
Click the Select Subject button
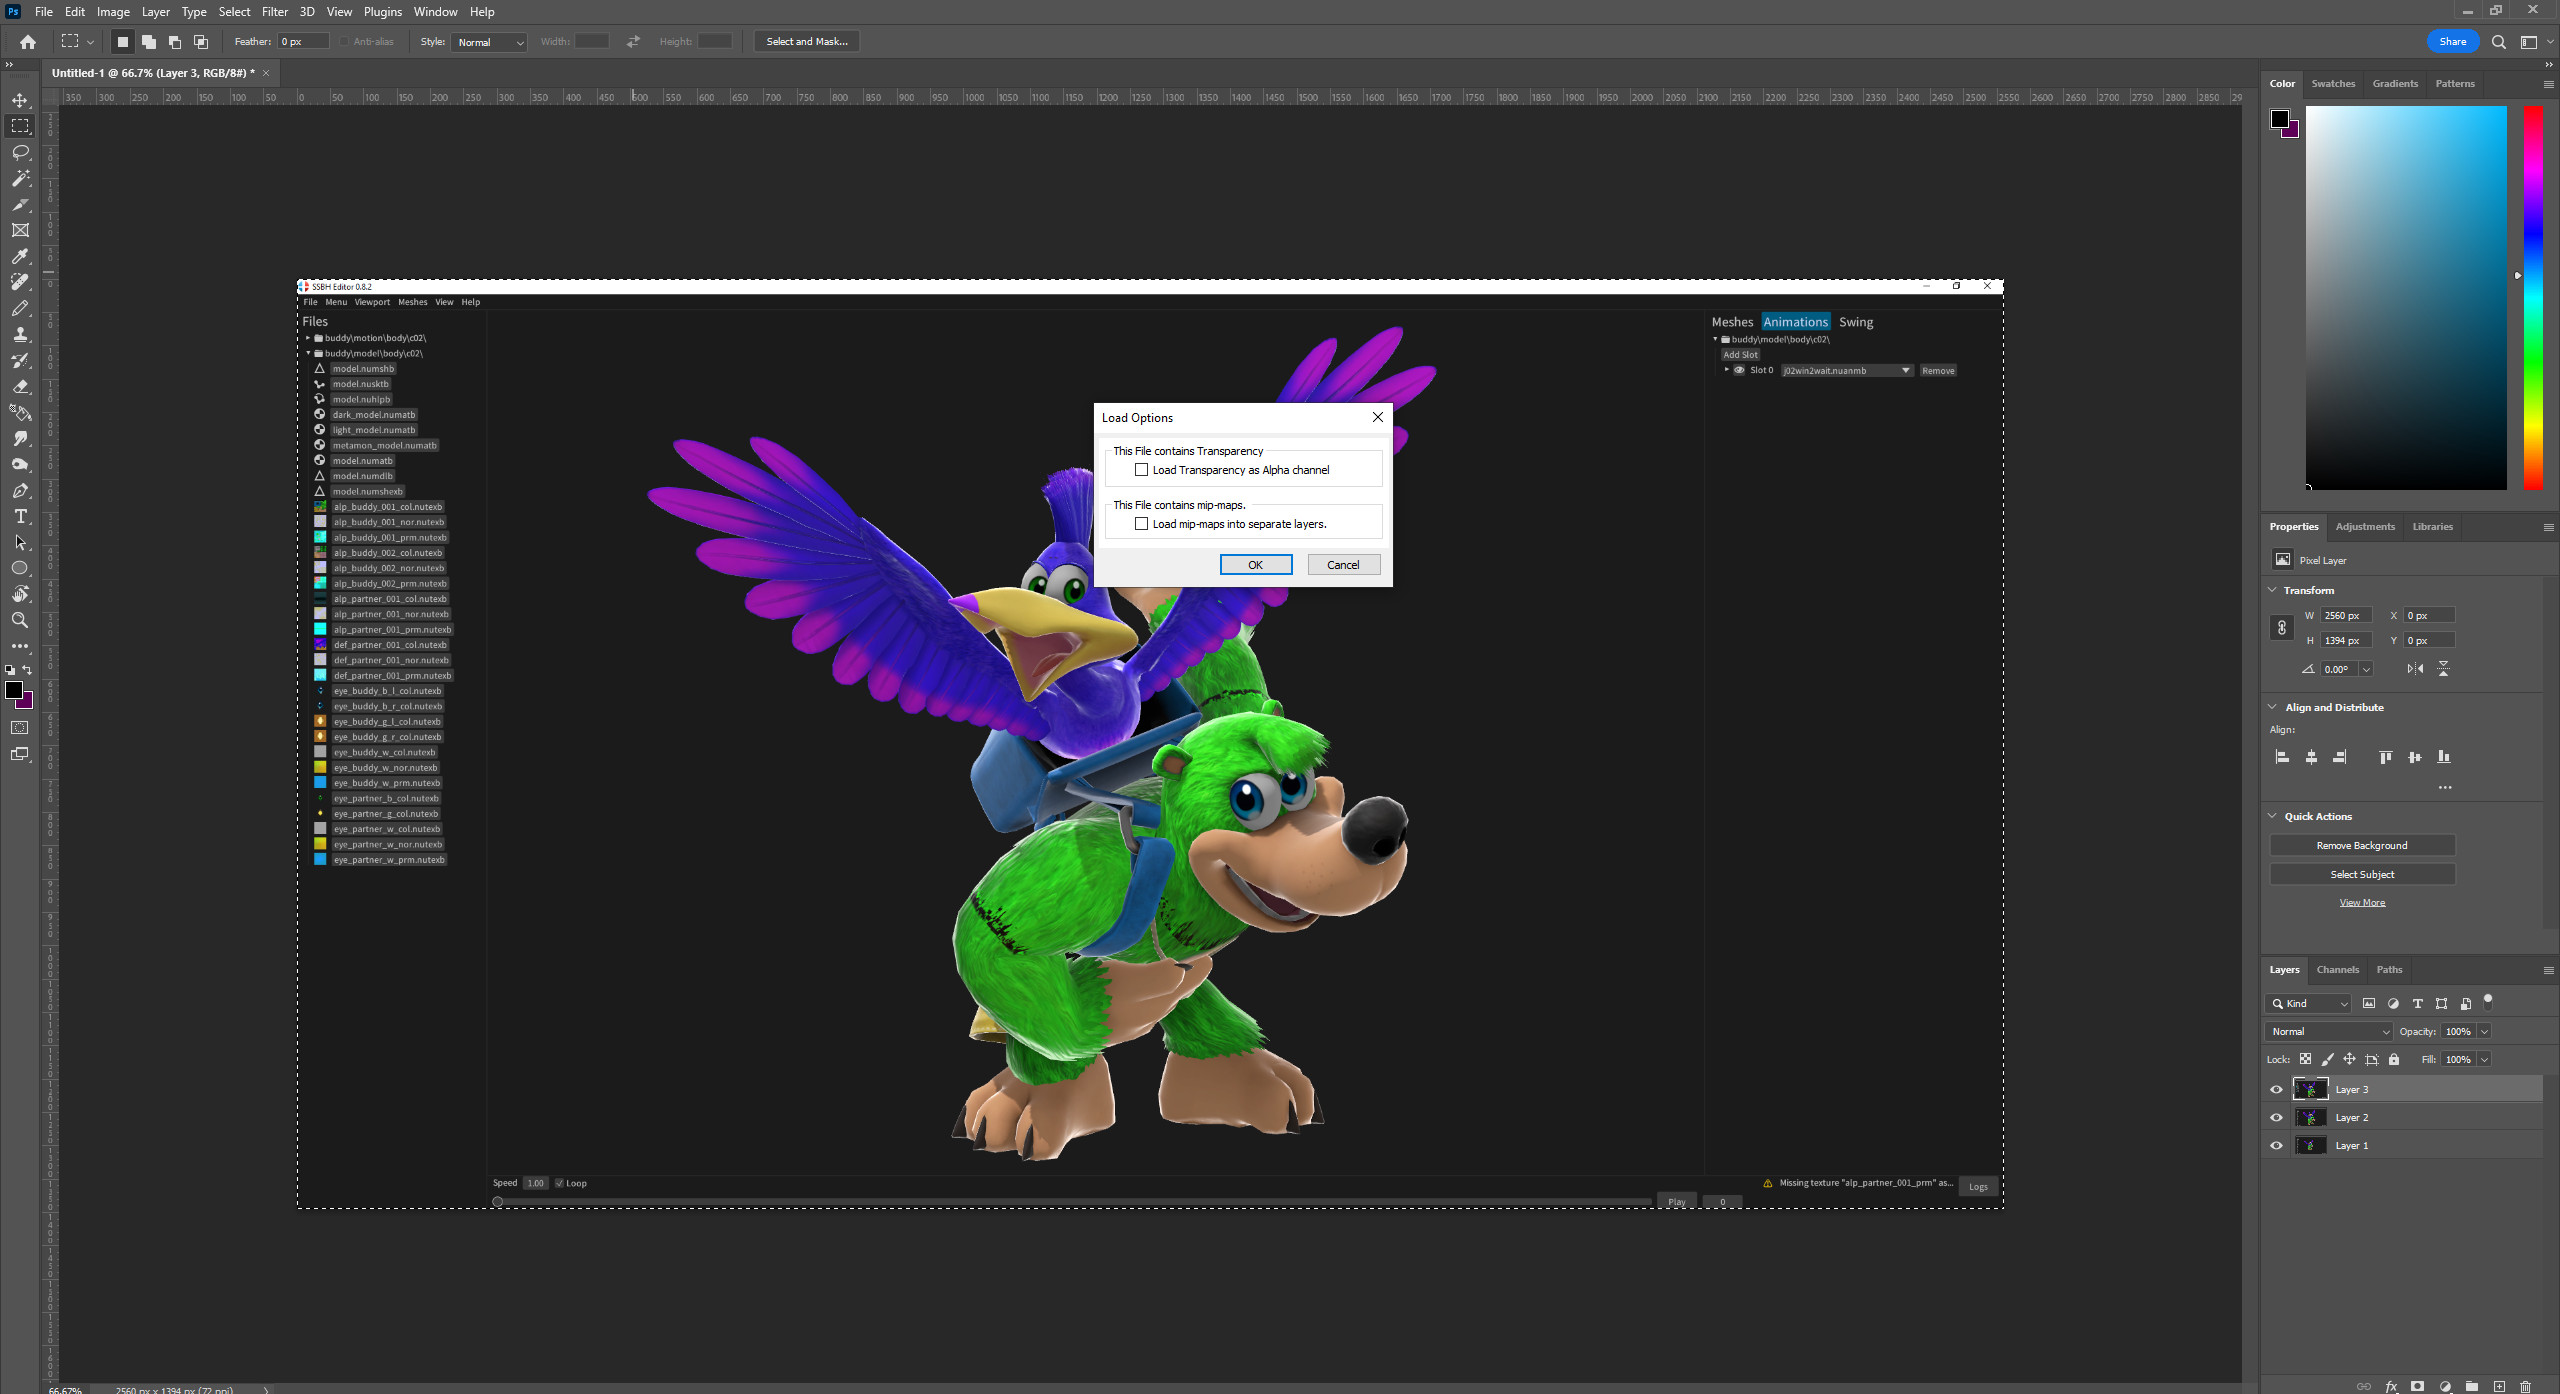click(x=2361, y=874)
